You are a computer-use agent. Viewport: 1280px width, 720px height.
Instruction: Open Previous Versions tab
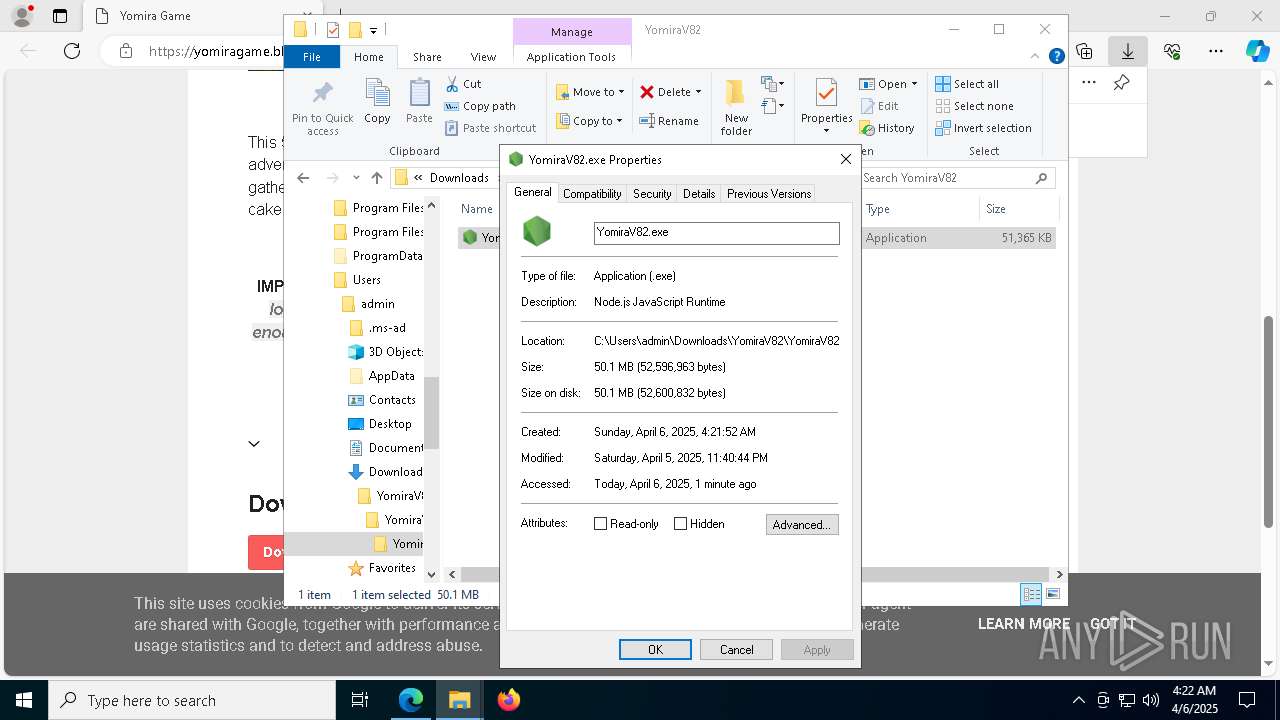[x=768, y=194]
